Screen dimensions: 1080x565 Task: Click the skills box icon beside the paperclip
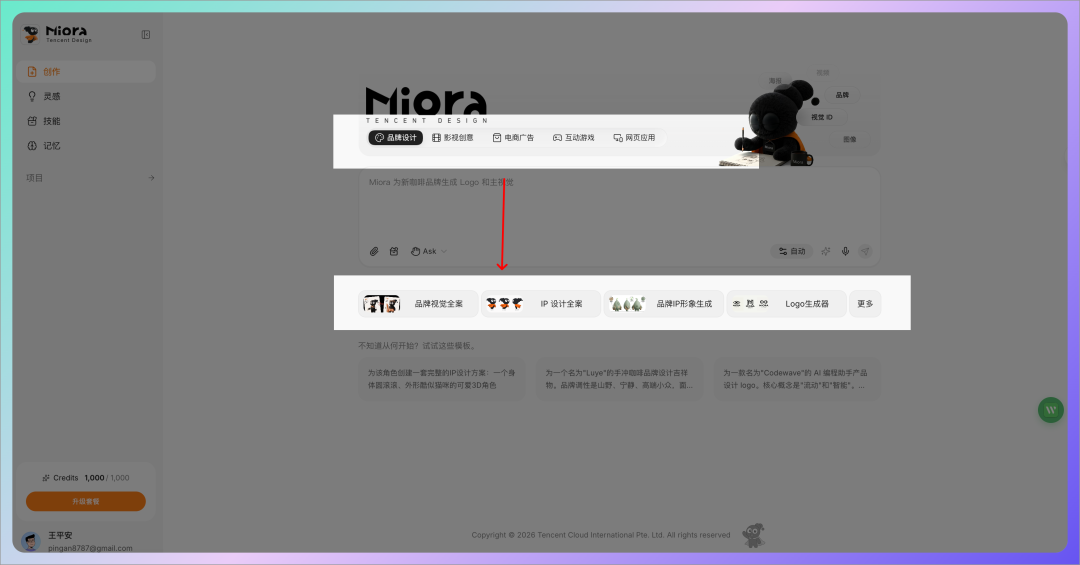(394, 251)
